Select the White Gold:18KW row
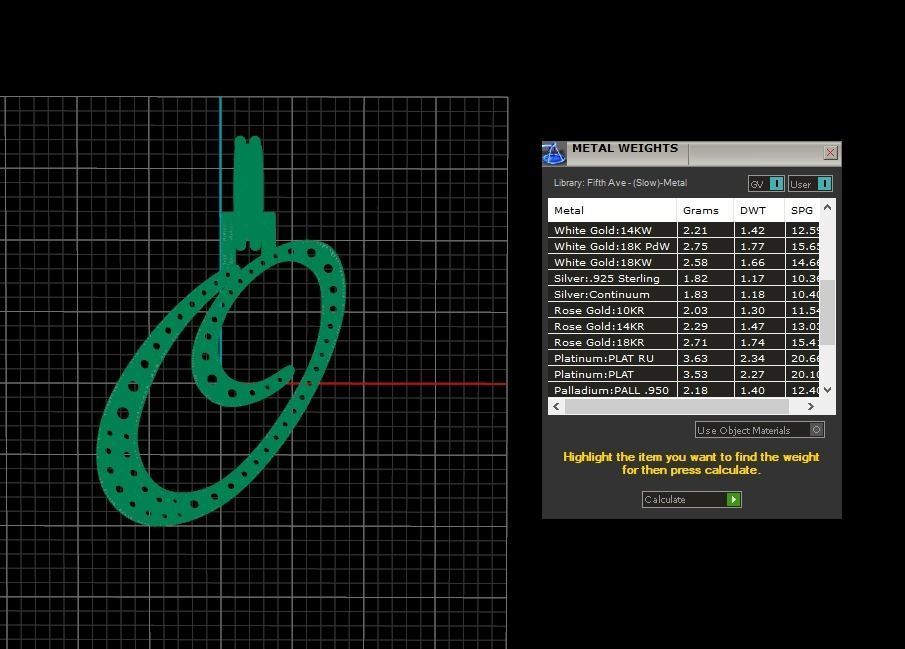The image size is (905, 649). 683,262
